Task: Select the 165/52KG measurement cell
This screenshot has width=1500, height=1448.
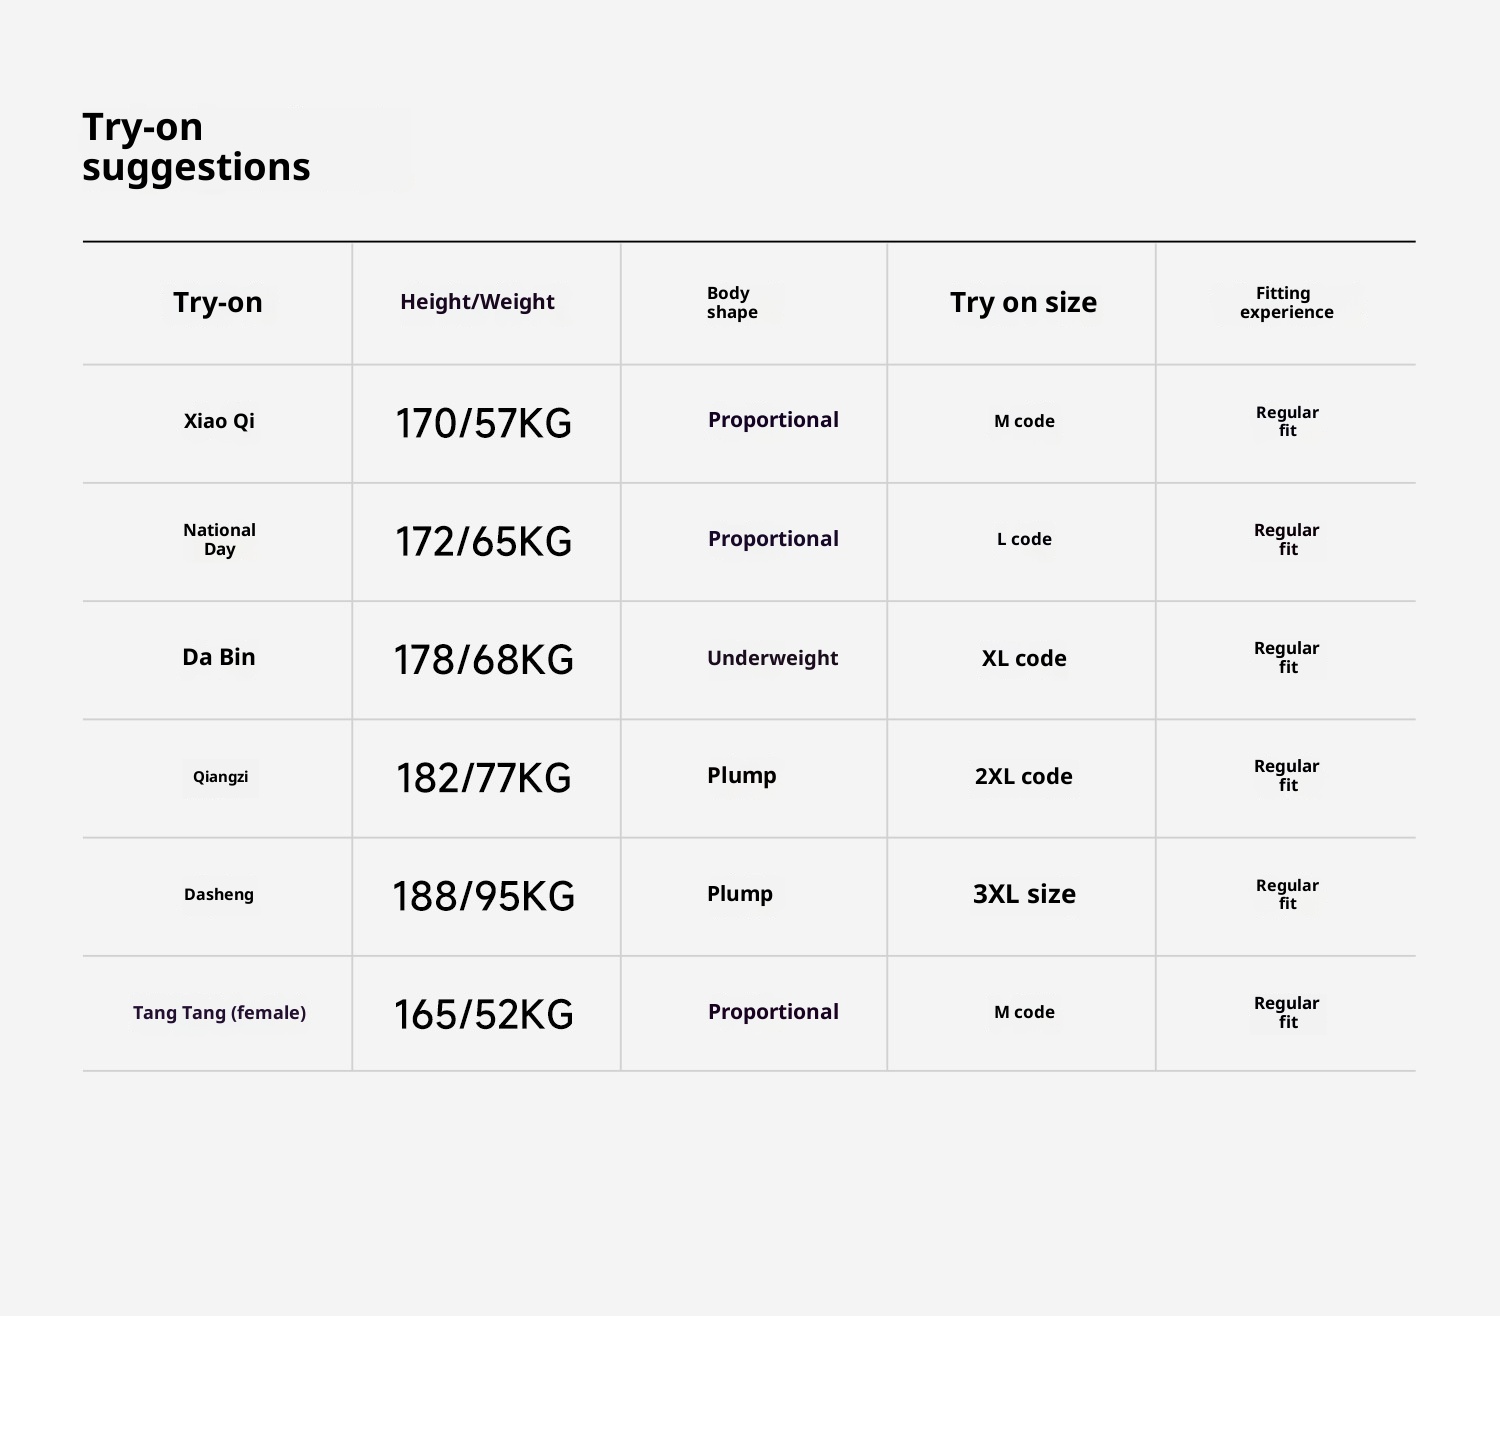Action: tap(484, 1014)
